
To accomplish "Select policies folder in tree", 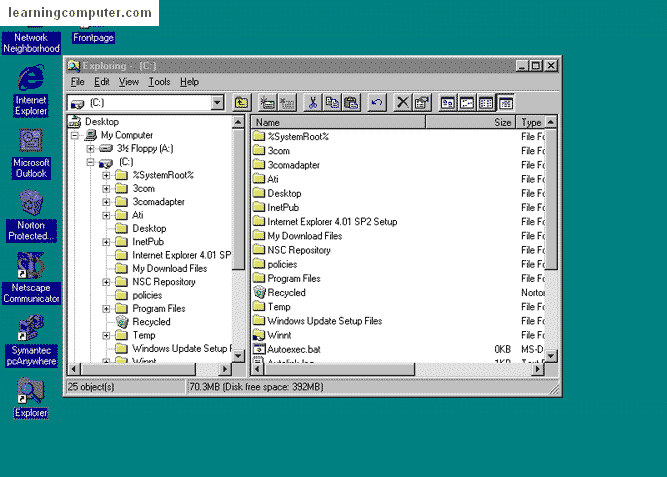I will tap(147, 295).
